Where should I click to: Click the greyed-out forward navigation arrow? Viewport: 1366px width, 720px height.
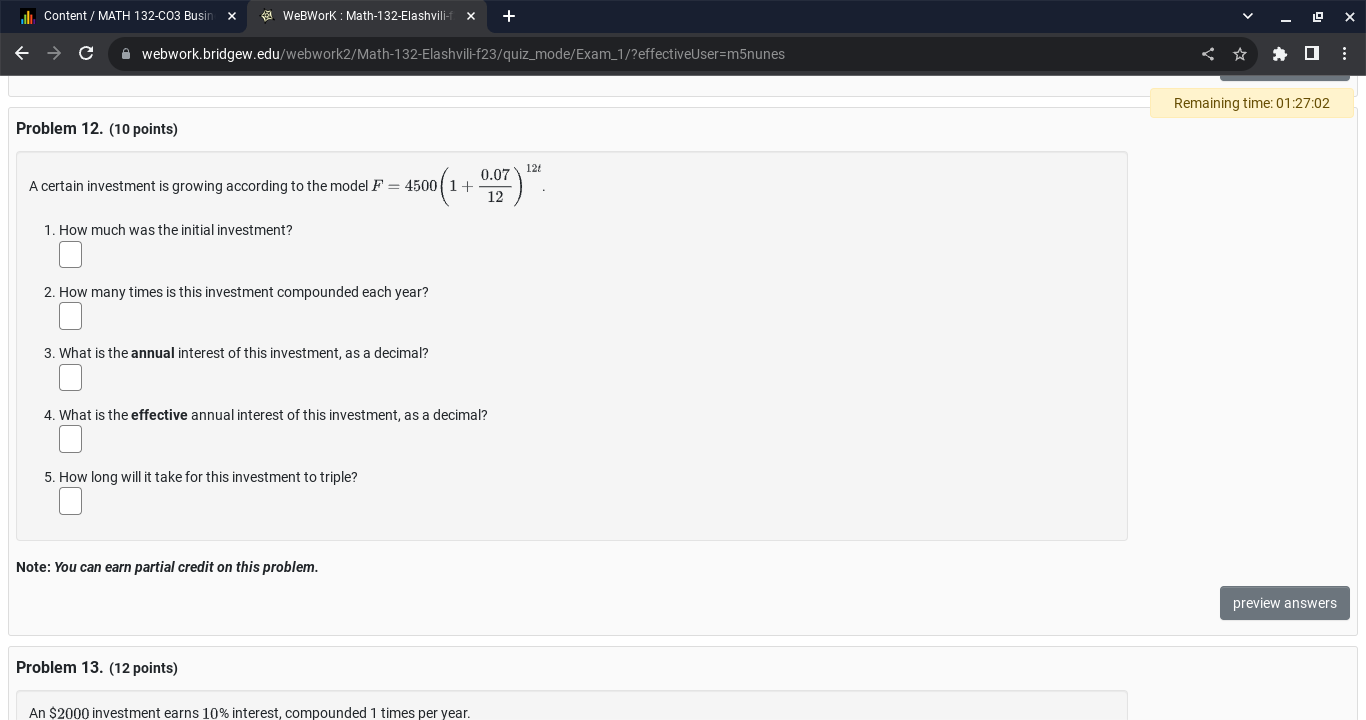point(54,54)
